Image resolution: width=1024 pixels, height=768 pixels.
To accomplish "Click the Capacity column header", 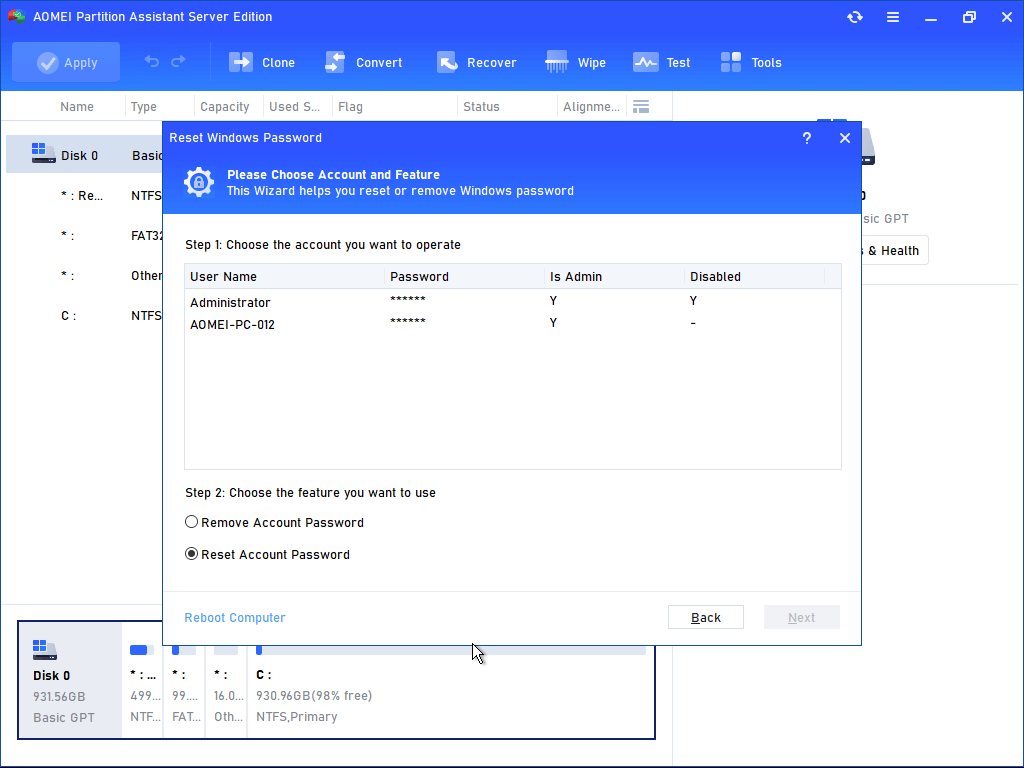I will pyautogui.click(x=225, y=106).
